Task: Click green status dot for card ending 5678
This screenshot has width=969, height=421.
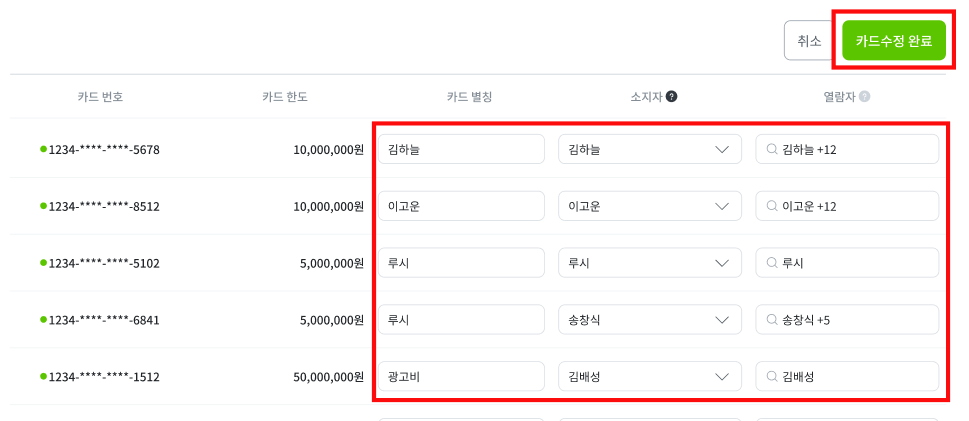Action: (x=44, y=149)
